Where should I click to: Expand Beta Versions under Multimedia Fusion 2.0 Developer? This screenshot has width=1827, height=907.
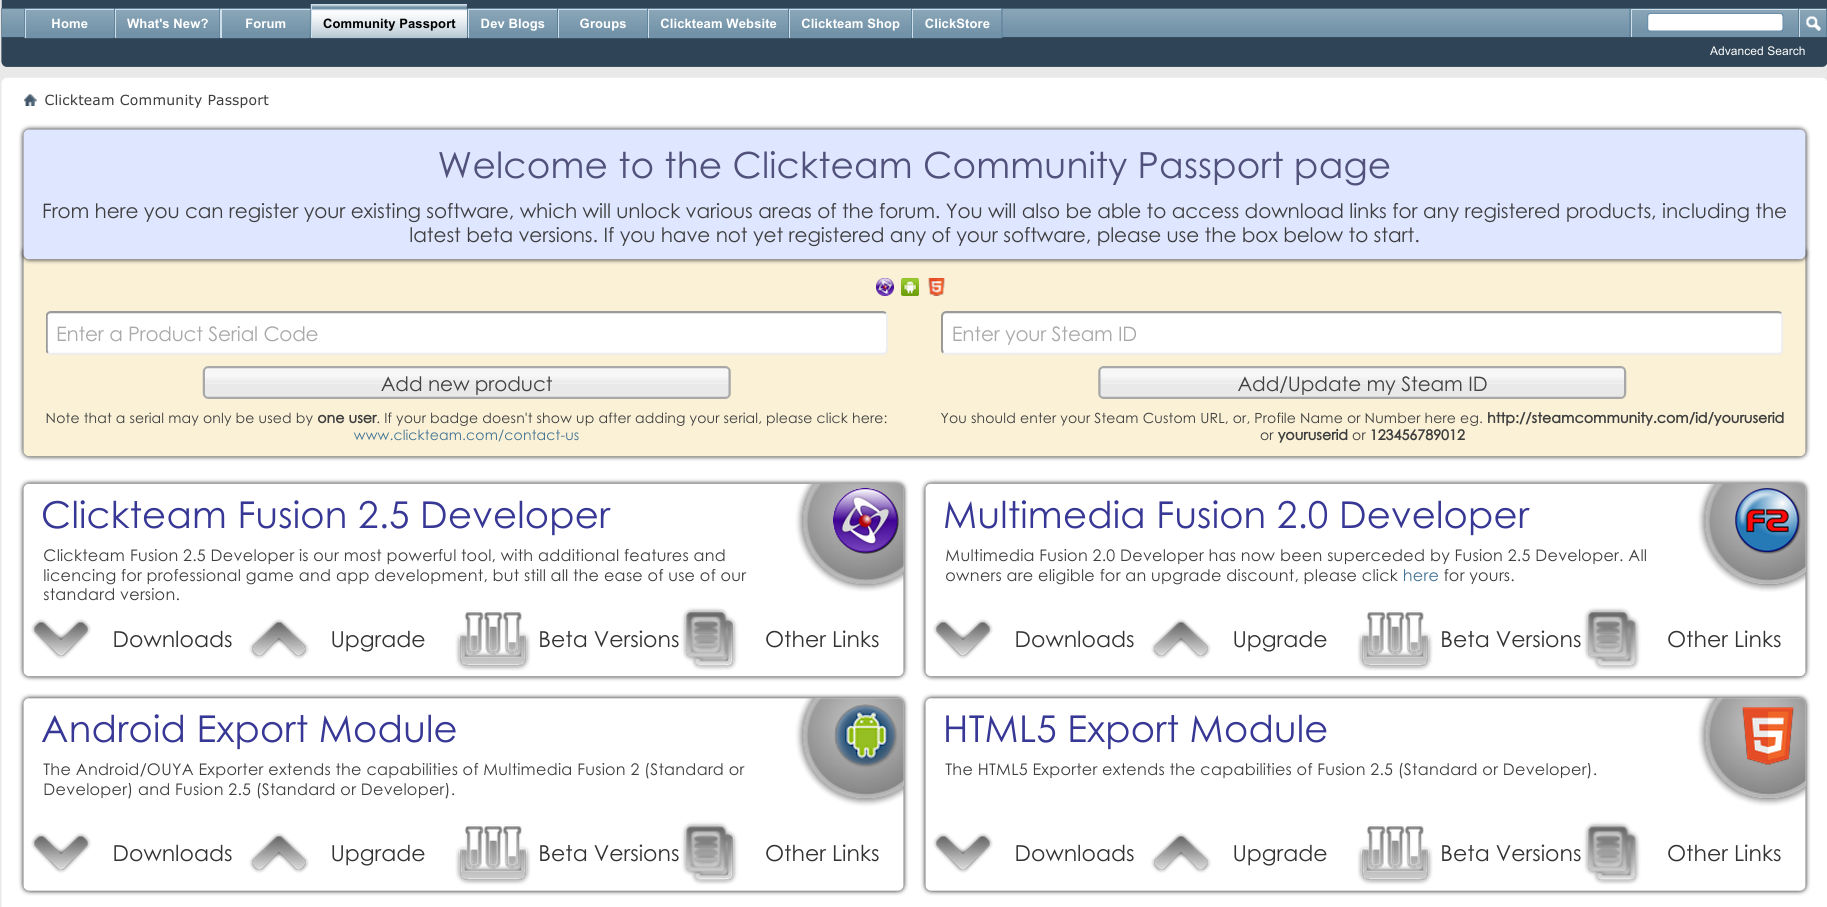point(1510,639)
